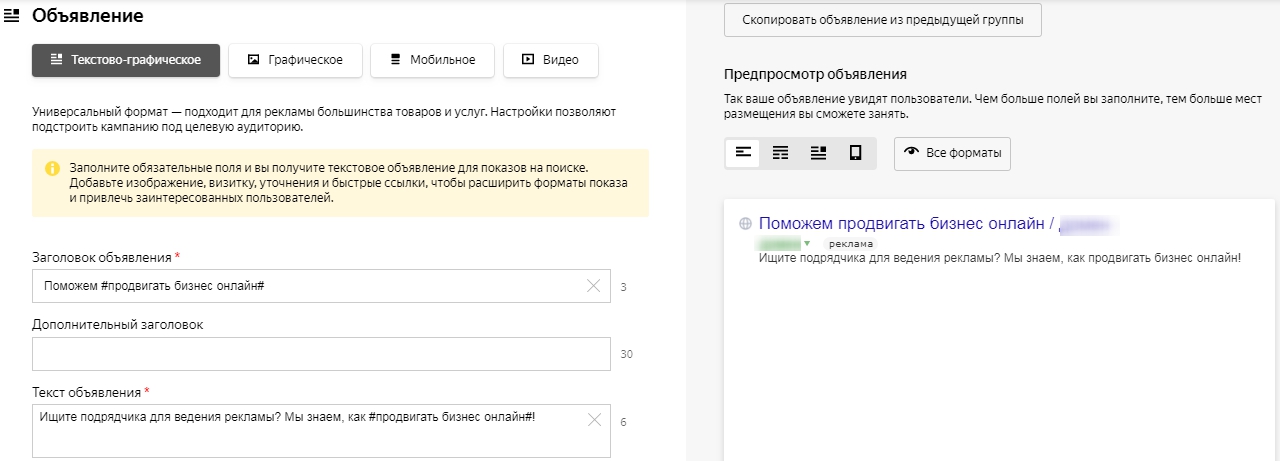Select the third preview layout with image icon
Image resolution: width=1280 pixels, height=461 pixels.
tap(818, 153)
